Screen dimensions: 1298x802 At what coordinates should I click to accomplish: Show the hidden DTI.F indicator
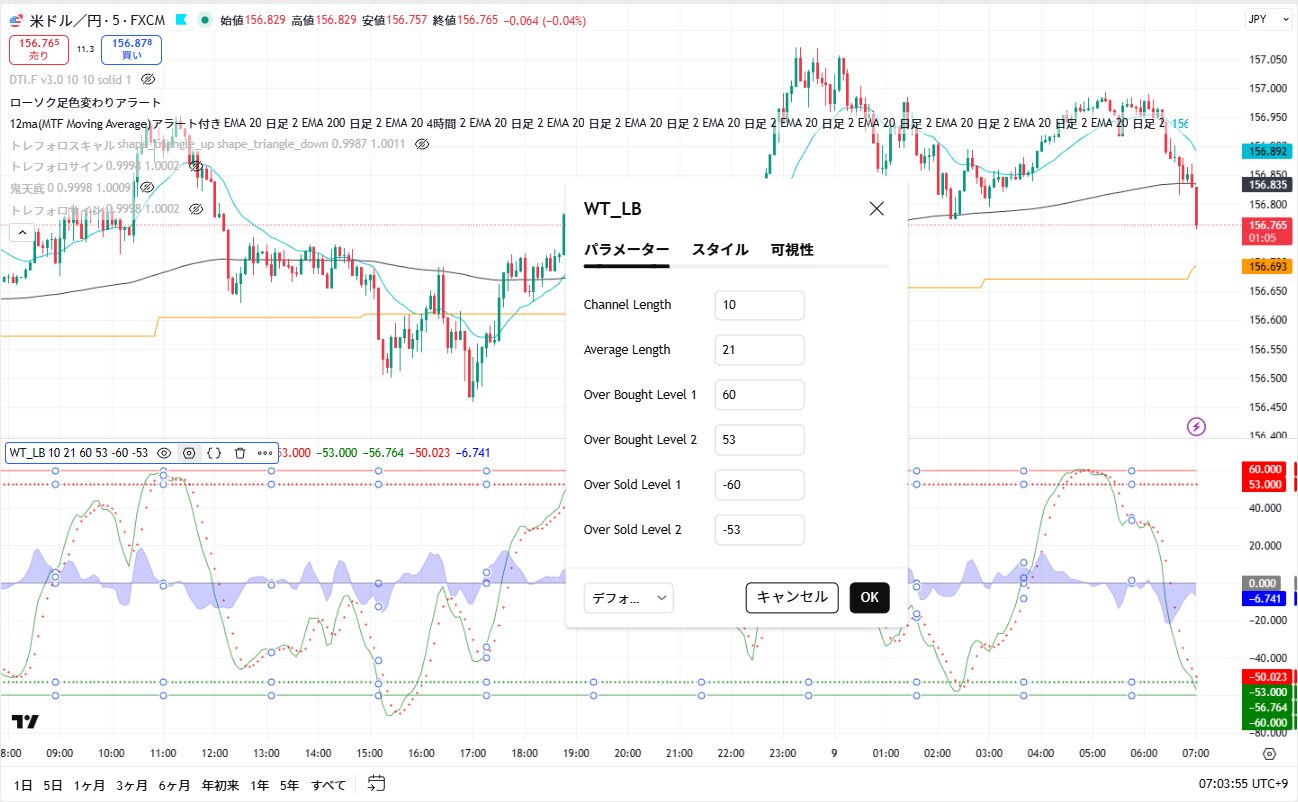click(148, 78)
